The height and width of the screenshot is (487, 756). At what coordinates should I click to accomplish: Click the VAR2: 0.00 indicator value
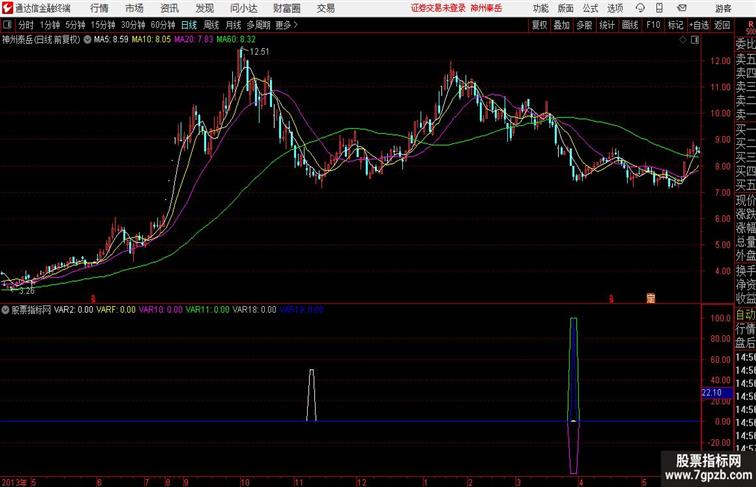(x=73, y=310)
